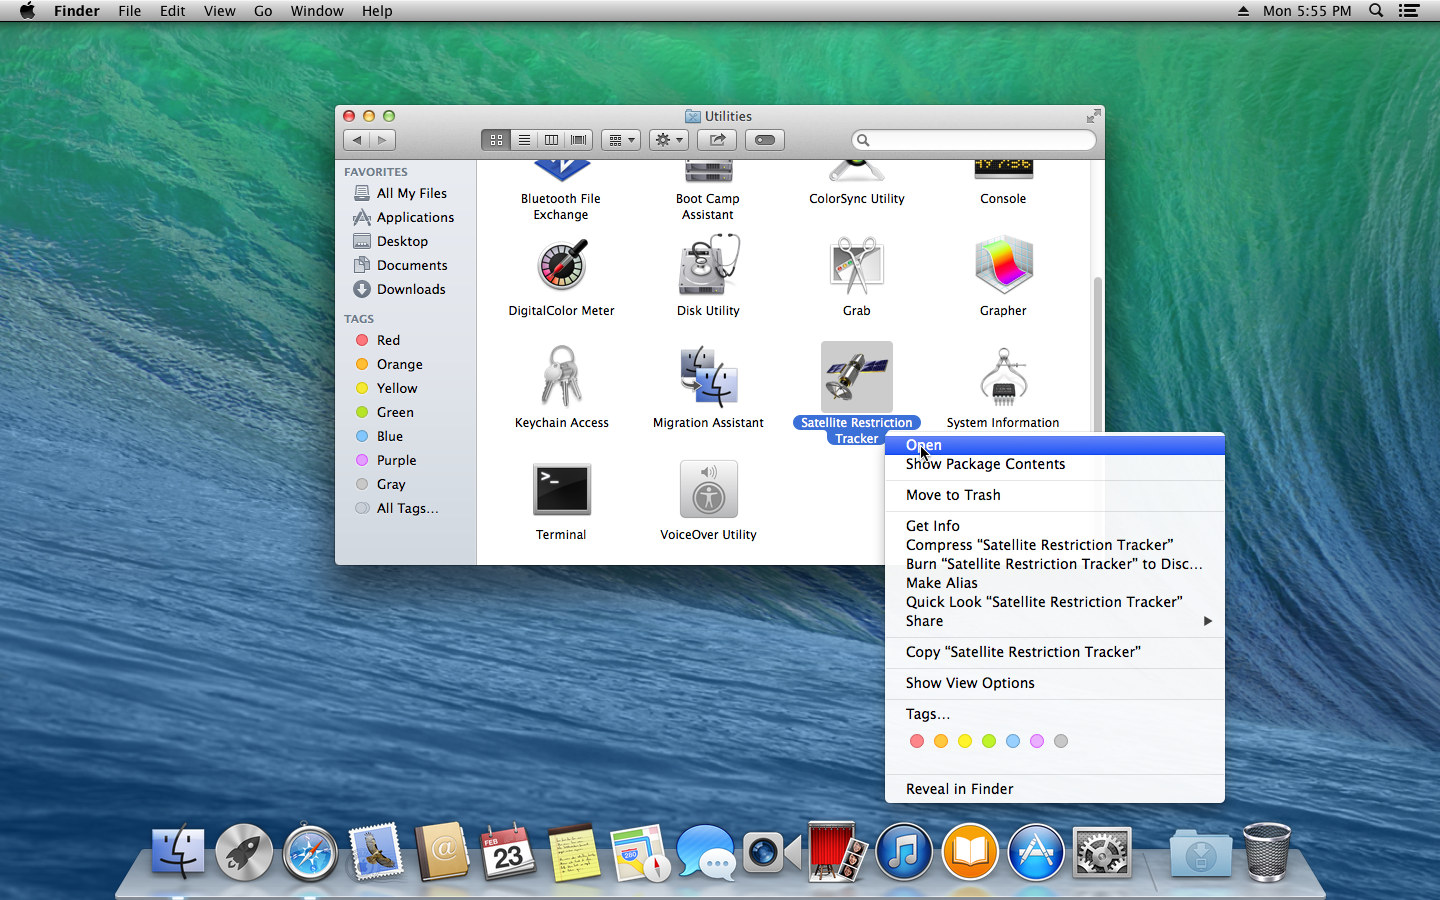The height and width of the screenshot is (900, 1440).
Task: Apply the red tag color dot
Action: 916,741
